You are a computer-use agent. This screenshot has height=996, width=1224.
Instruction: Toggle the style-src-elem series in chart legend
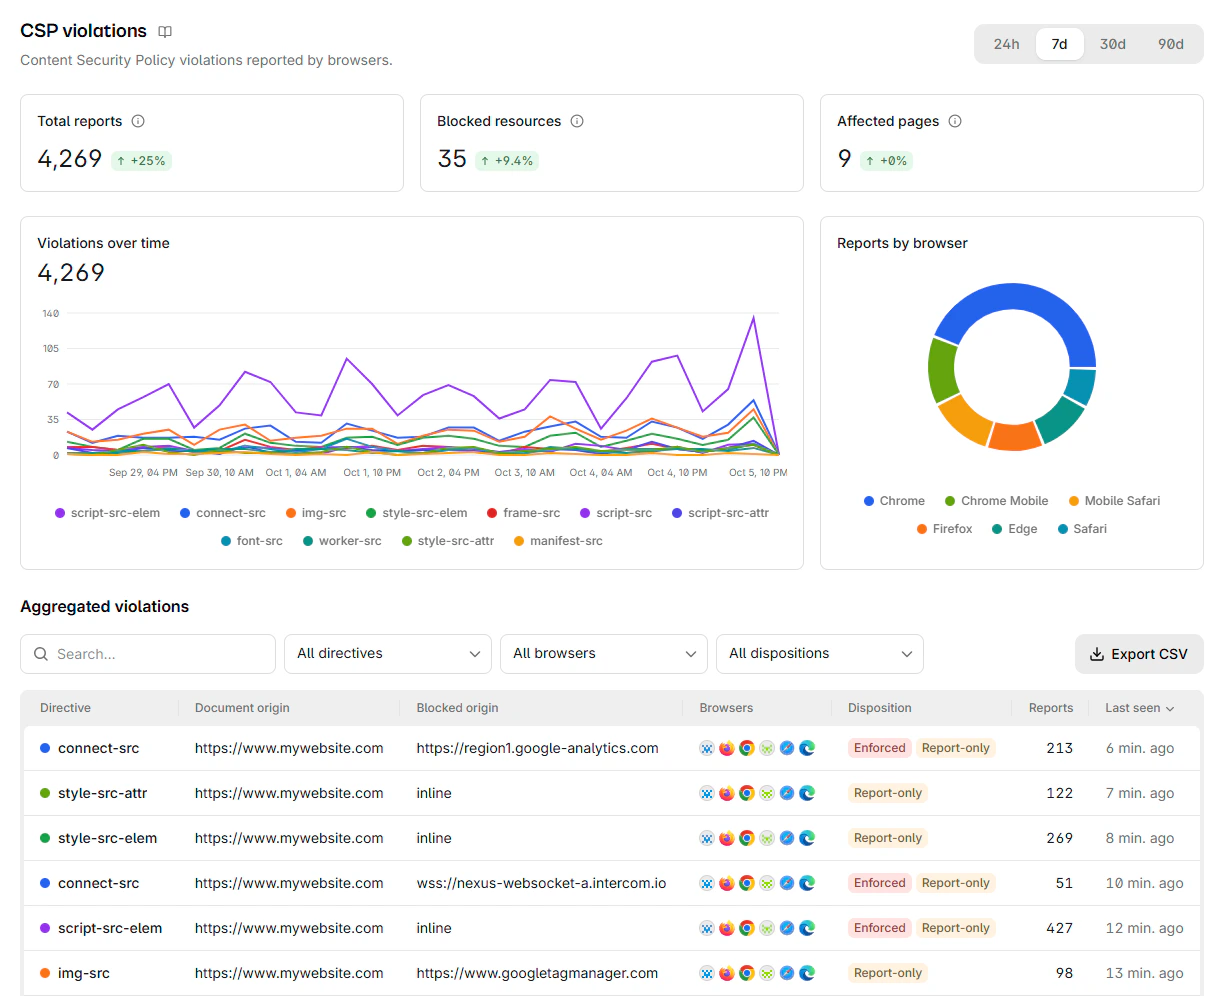[417, 513]
